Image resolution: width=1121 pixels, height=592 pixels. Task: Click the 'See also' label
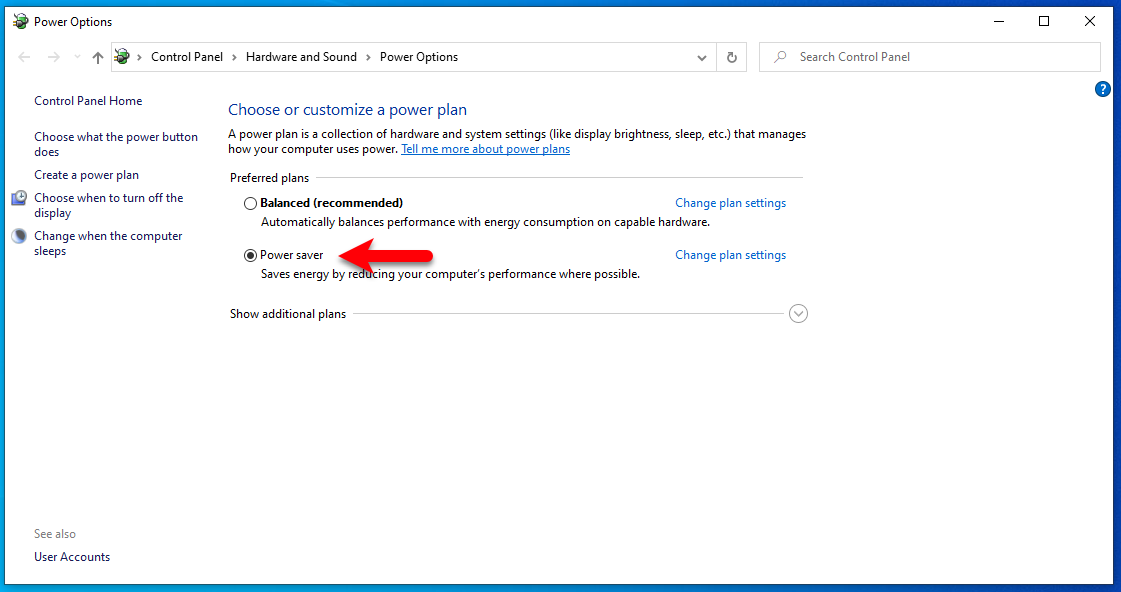pyautogui.click(x=55, y=534)
